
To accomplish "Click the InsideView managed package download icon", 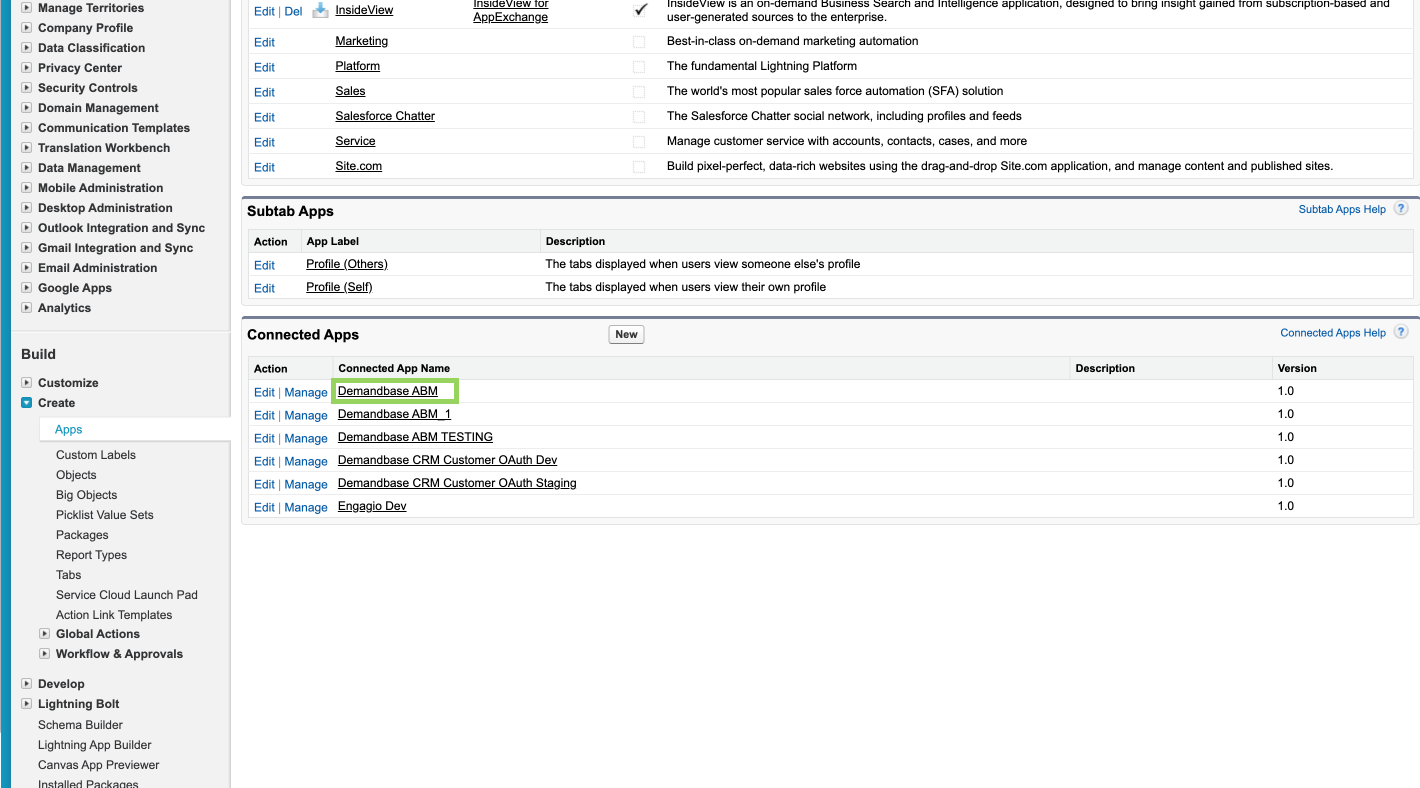I will tap(320, 11).
